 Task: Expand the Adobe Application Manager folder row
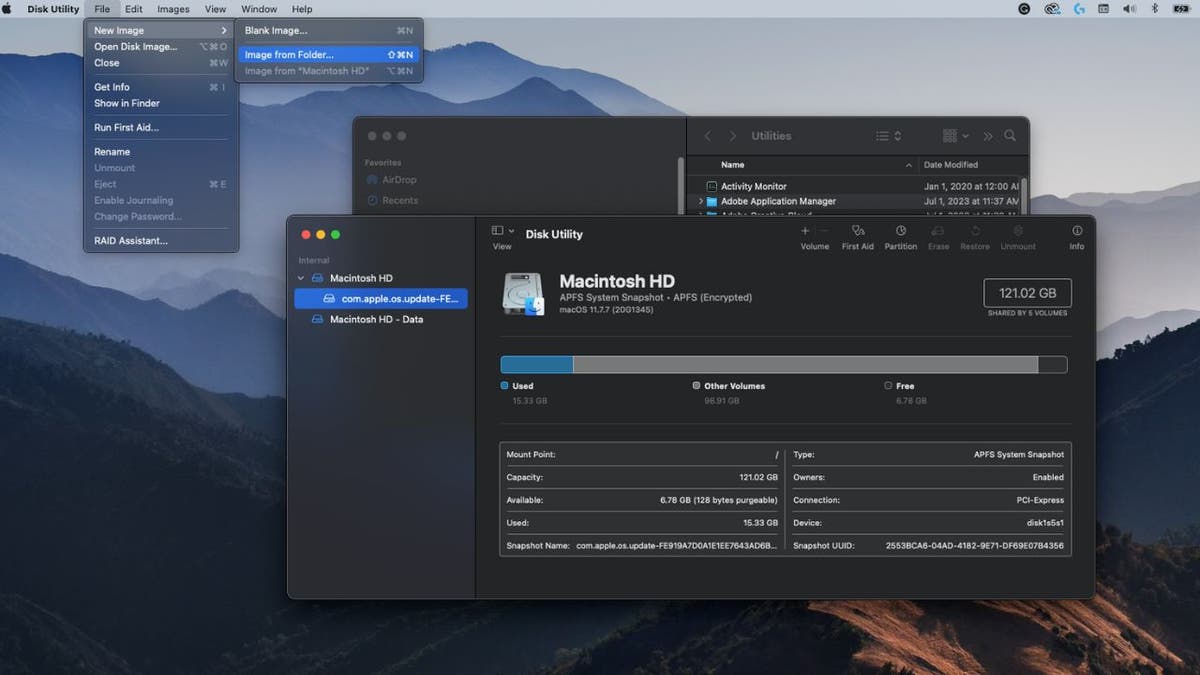pyautogui.click(x=700, y=201)
